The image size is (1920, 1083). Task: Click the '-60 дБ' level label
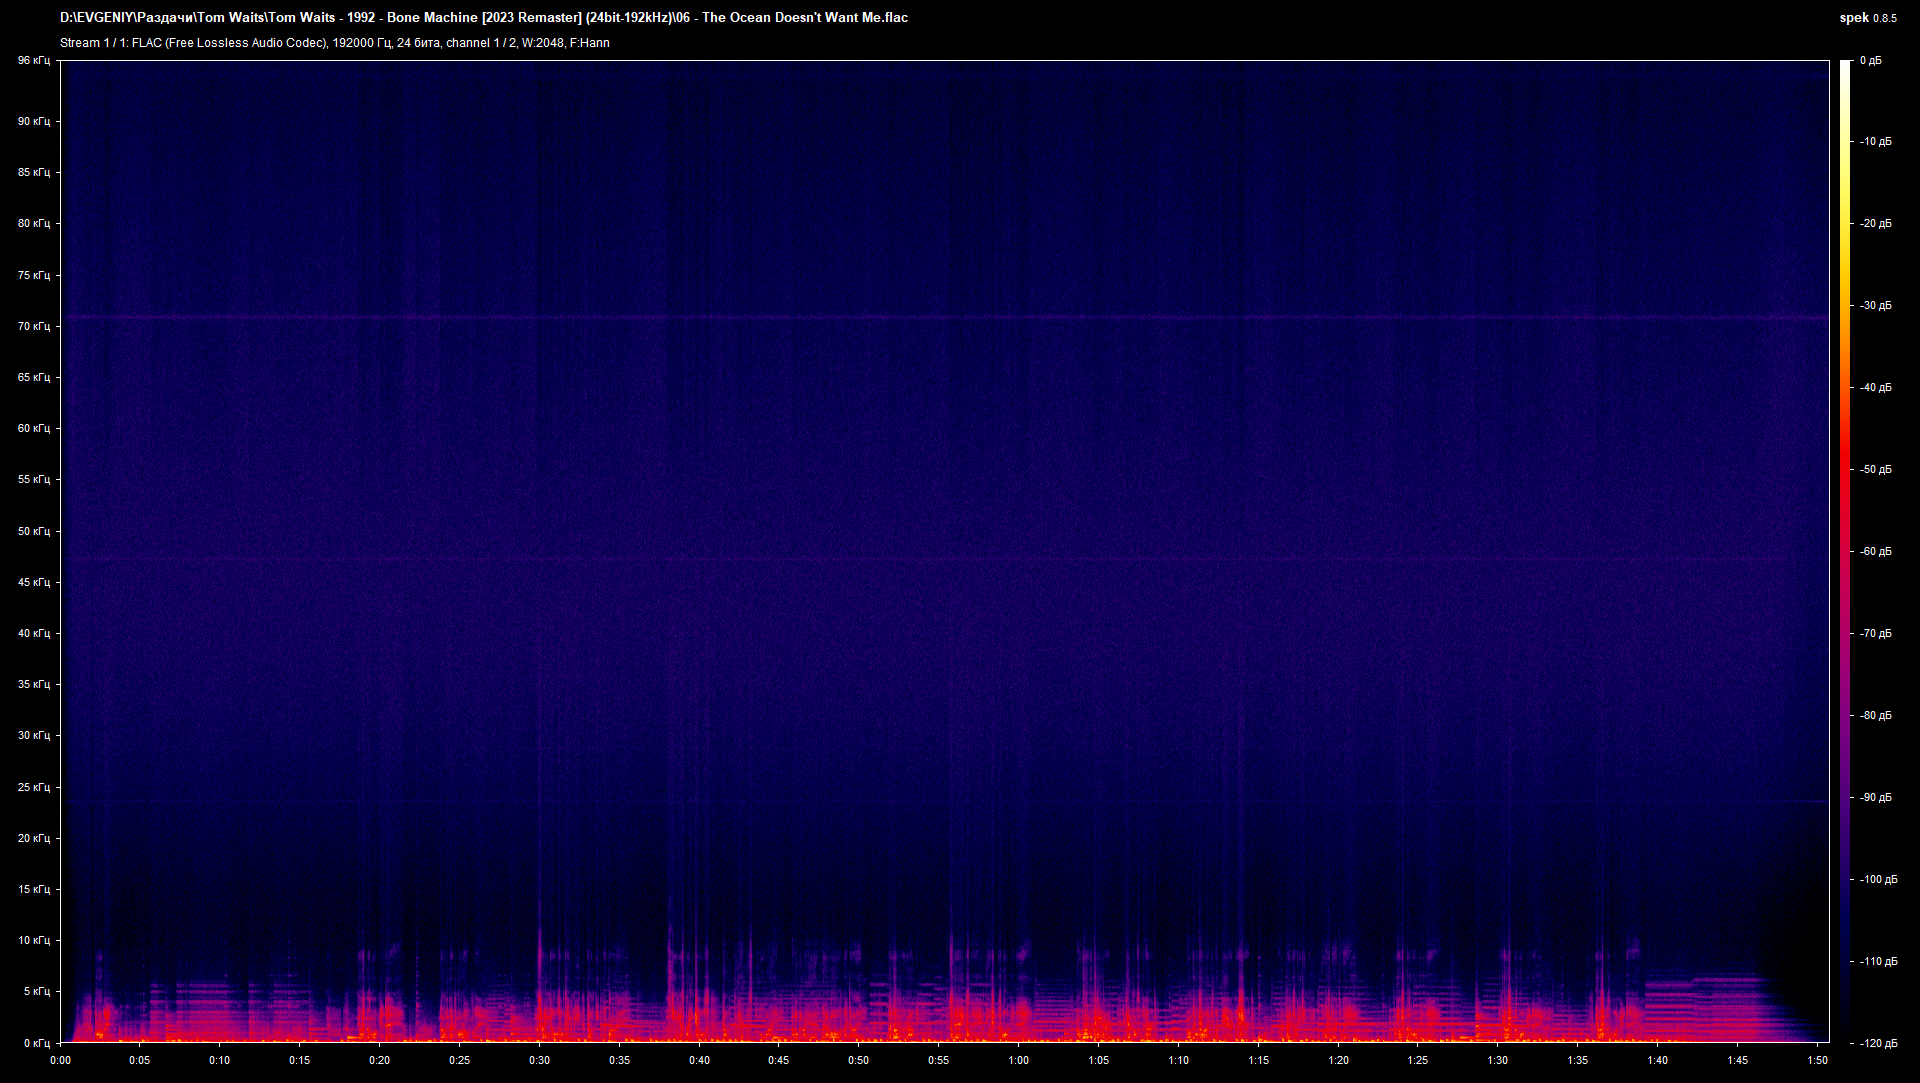pyautogui.click(x=1876, y=552)
